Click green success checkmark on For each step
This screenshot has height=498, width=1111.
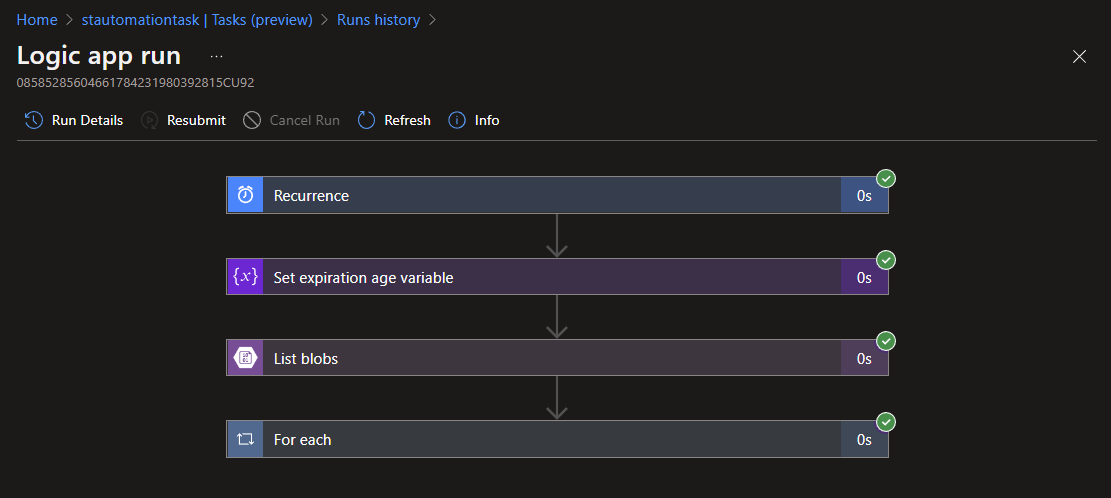click(886, 422)
